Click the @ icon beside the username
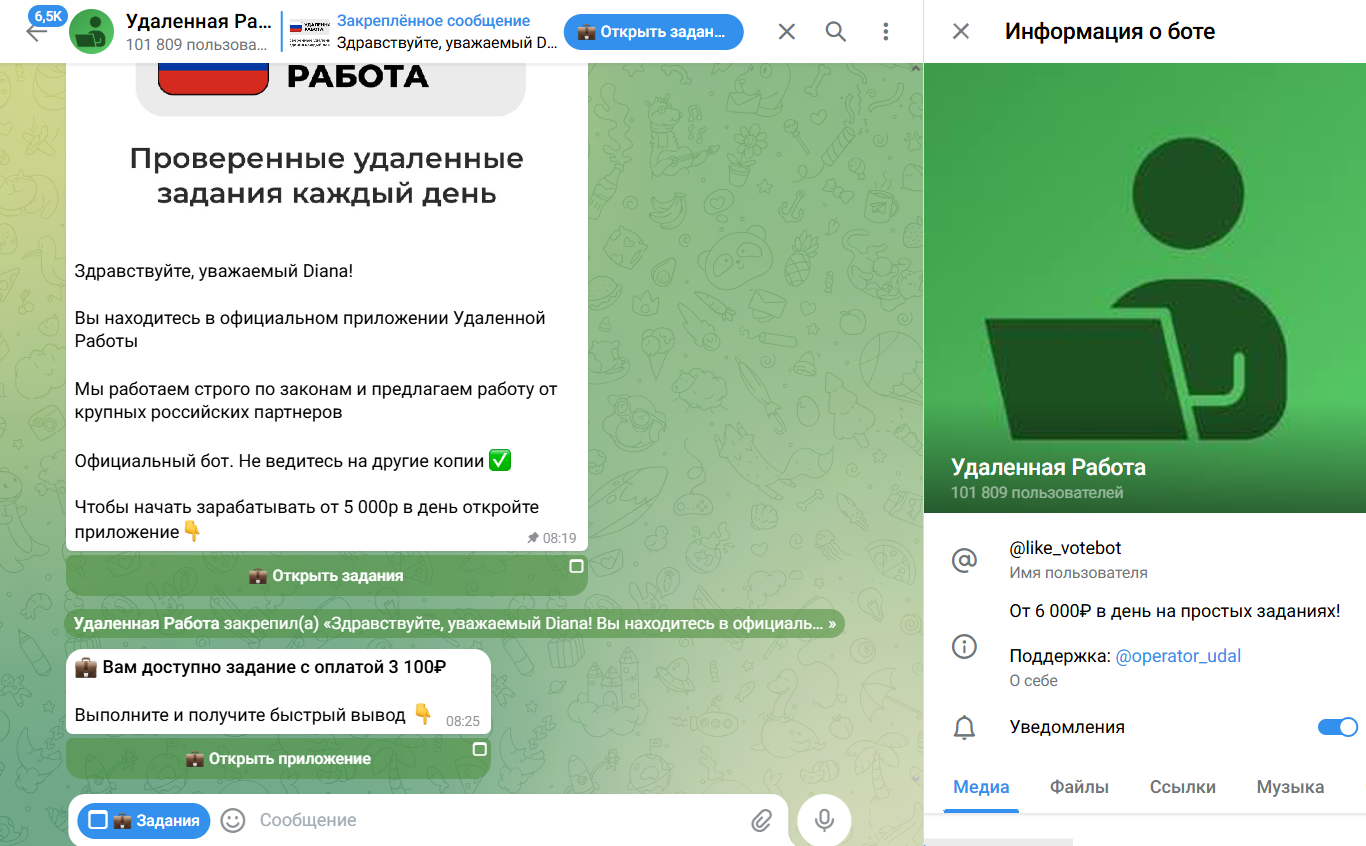Image resolution: width=1366 pixels, height=846 pixels. tap(964, 561)
